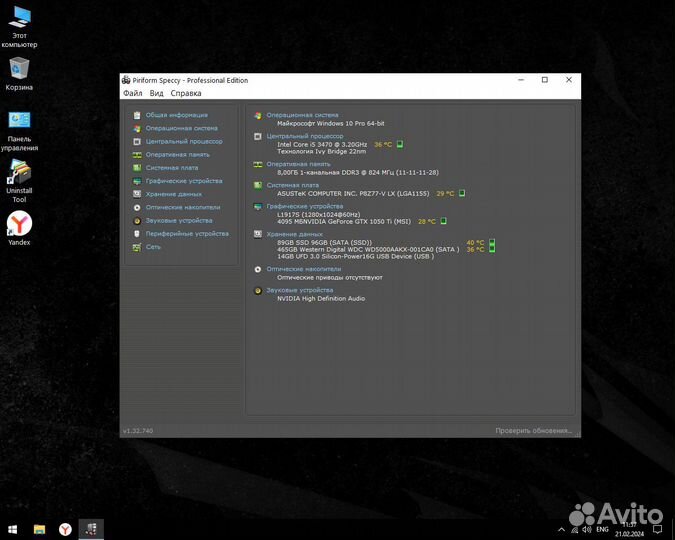Open Операционная система heading in summary
This screenshot has width=675, height=540.
point(302,115)
